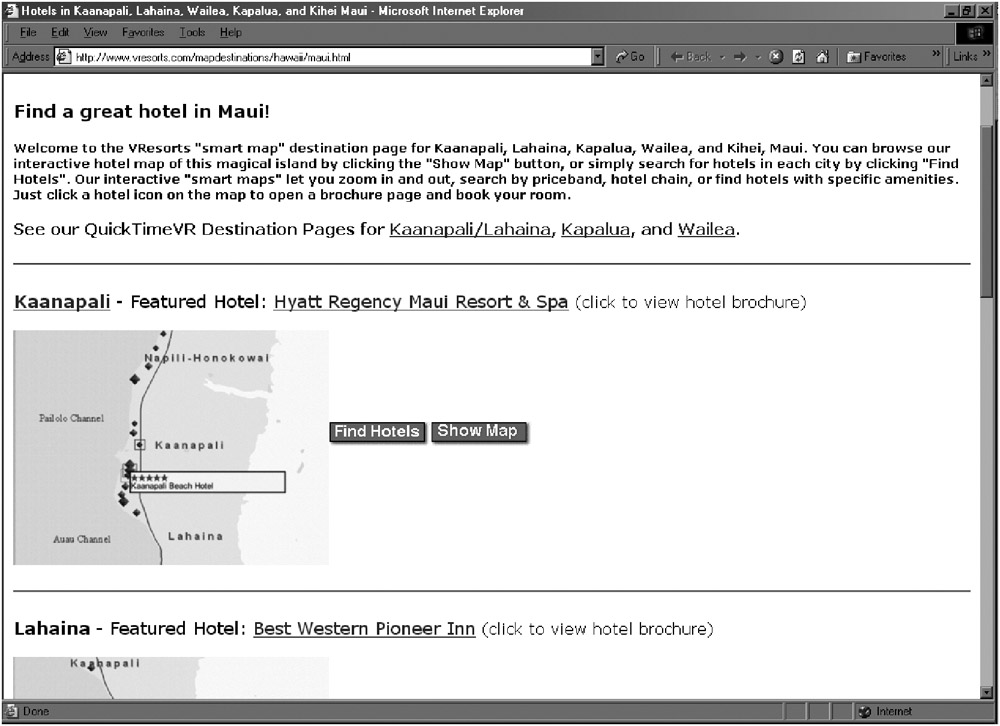Click the Refresh page icon
Image resolution: width=1000 pixels, height=726 pixels.
point(798,57)
